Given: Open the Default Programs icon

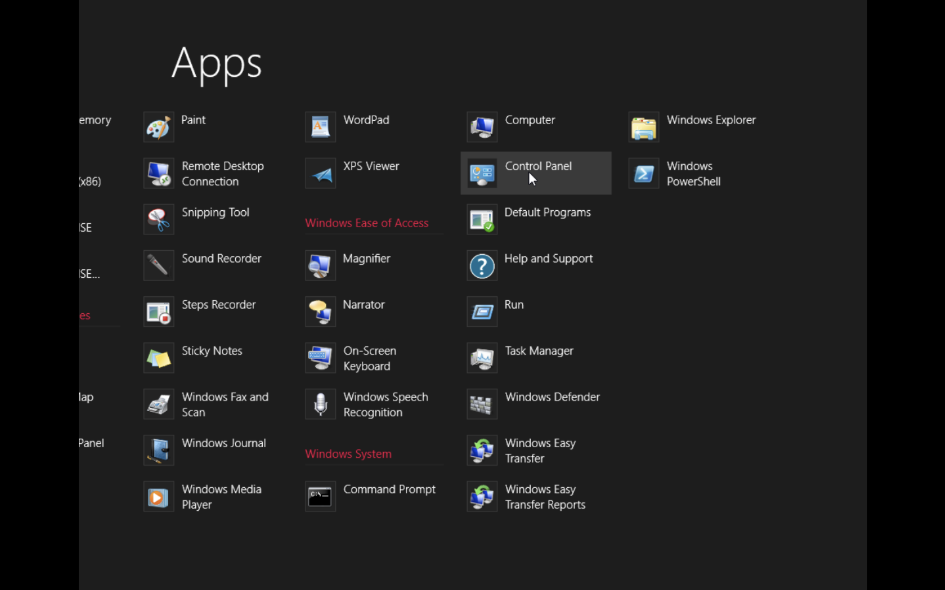Looking at the screenshot, I should (x=482, y=219).
